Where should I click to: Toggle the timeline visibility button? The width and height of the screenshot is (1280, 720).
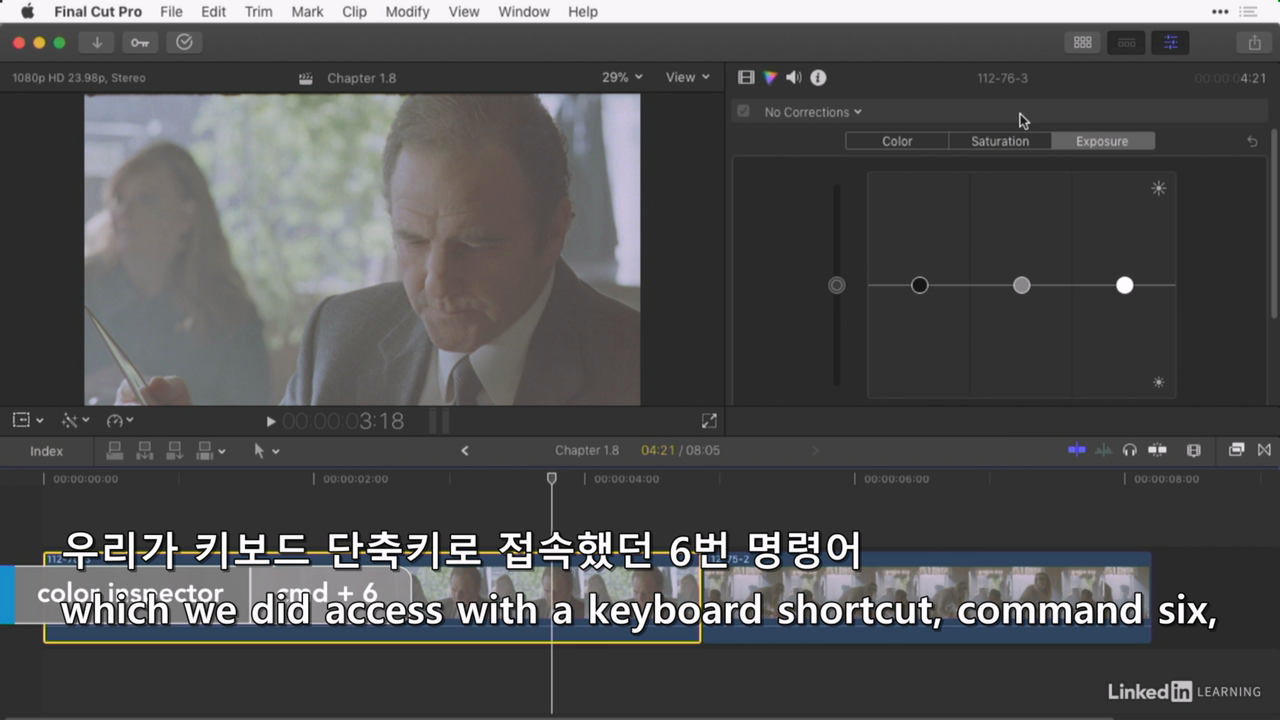tap(1126, 42)
